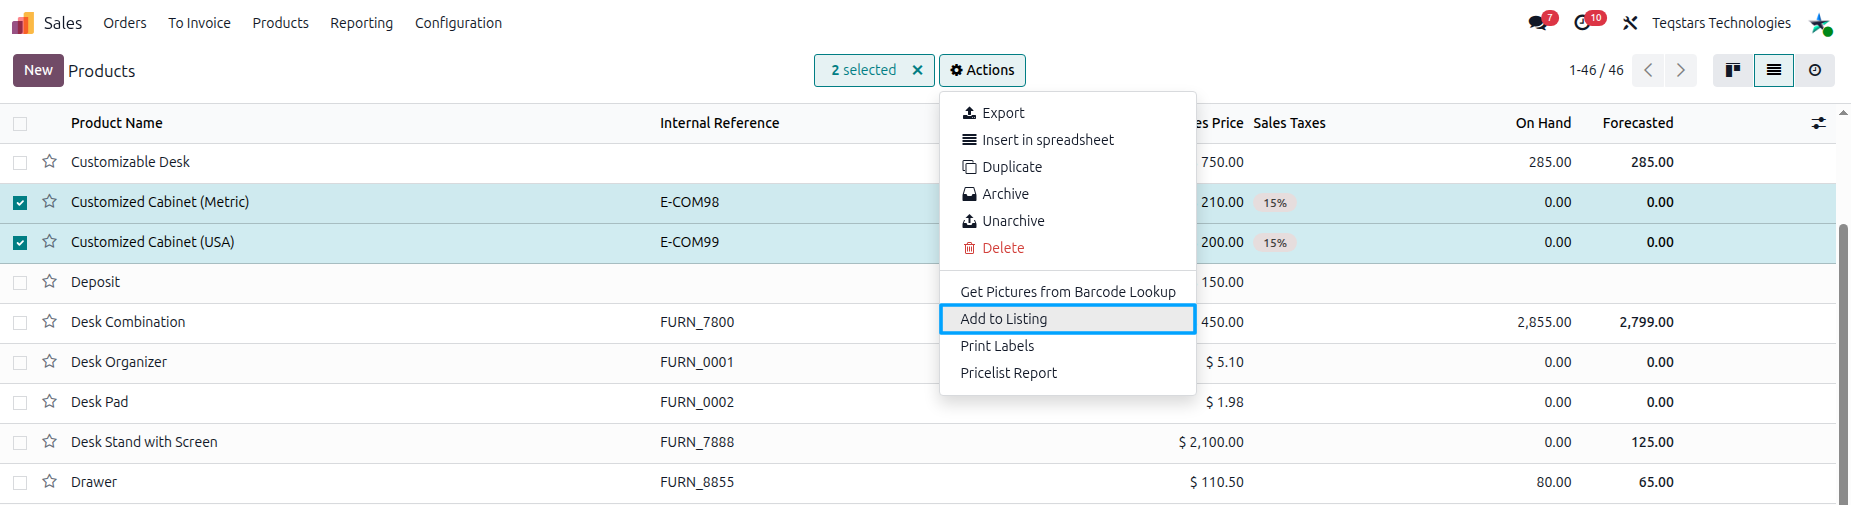Uncheck Customized Cabinet (Metric) checkbox
Screen dimensions: 1851x505
click(x=20, y=202)
